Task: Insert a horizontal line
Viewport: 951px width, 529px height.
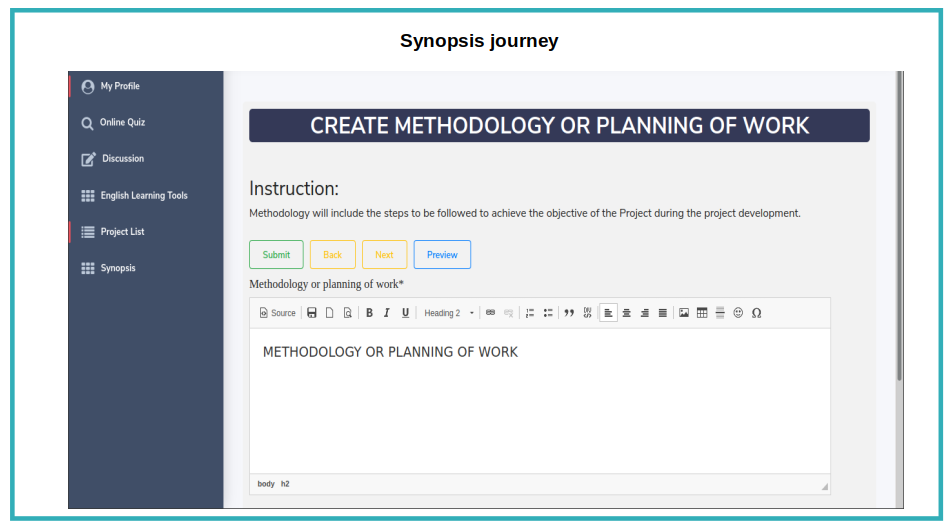Action: click(720, 313)
